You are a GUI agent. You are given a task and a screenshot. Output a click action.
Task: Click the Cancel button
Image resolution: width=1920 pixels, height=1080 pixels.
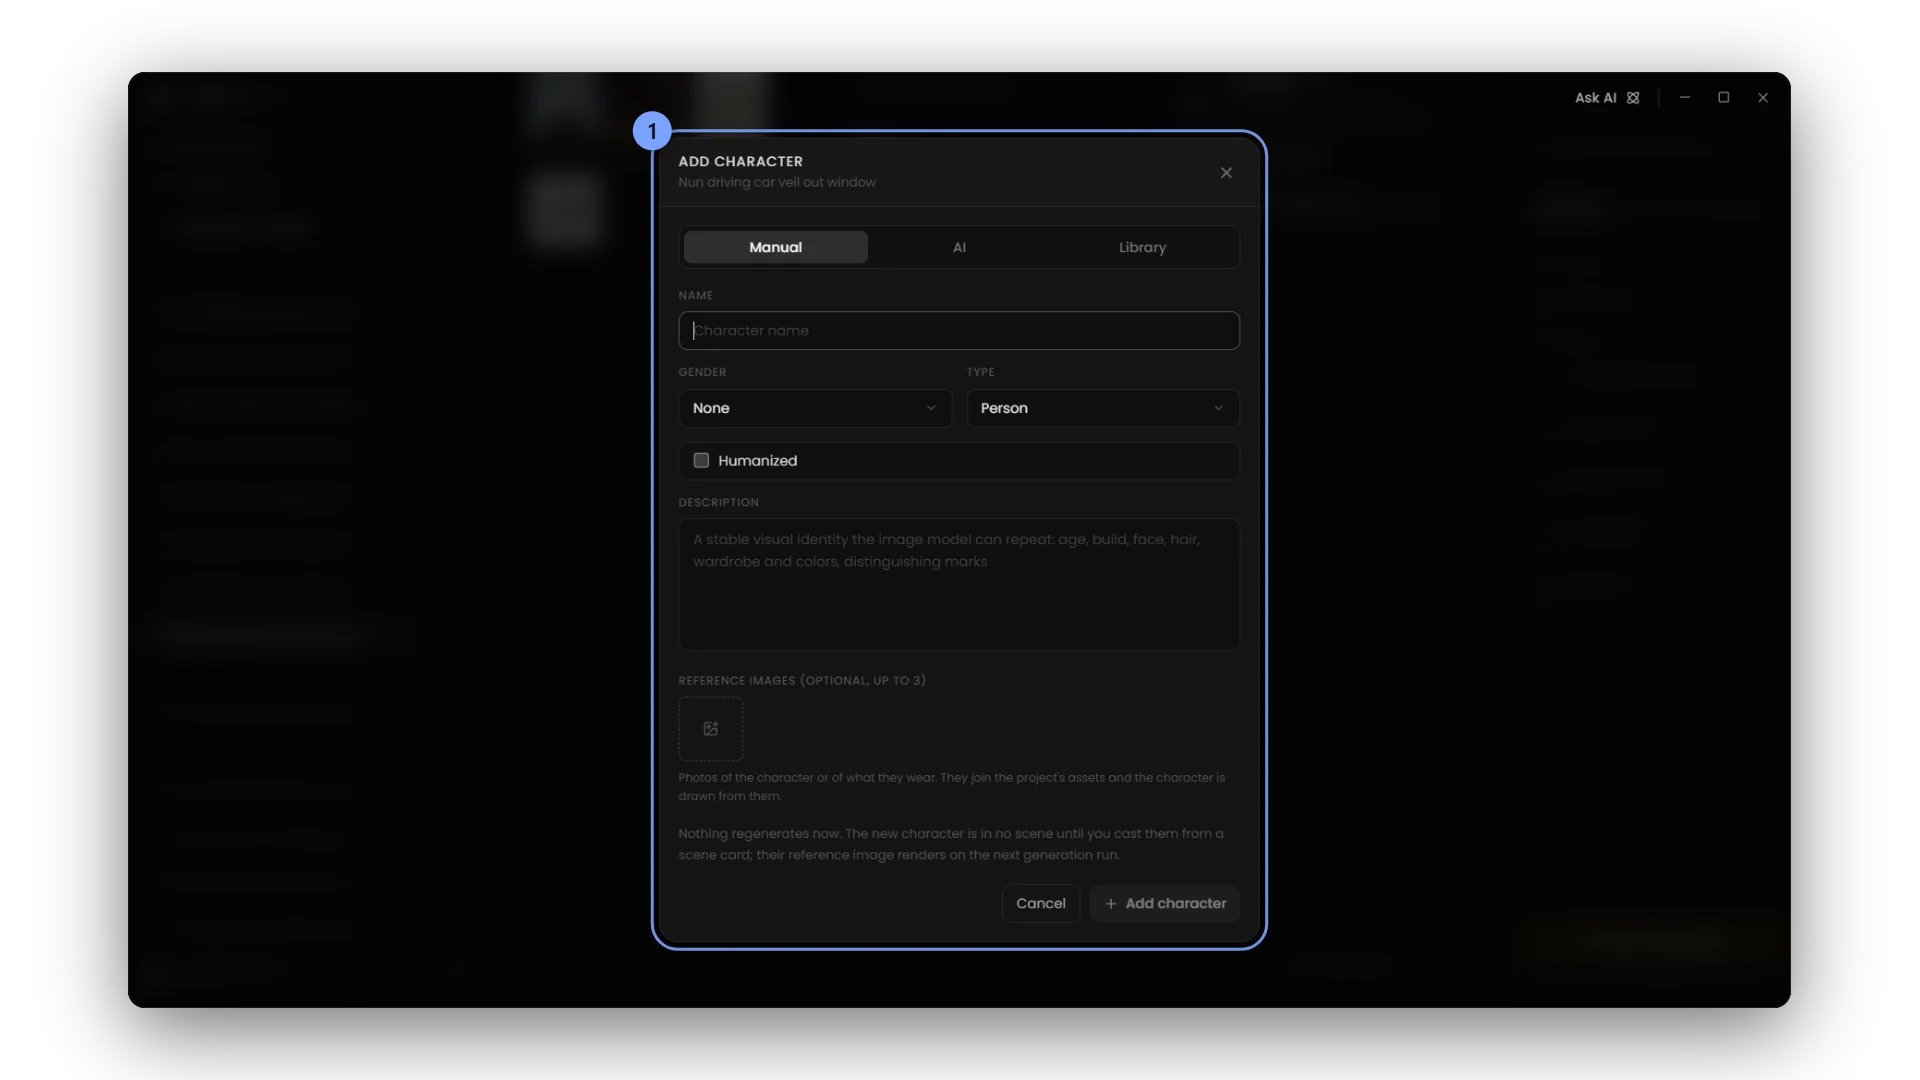(x=1041, y=903)
